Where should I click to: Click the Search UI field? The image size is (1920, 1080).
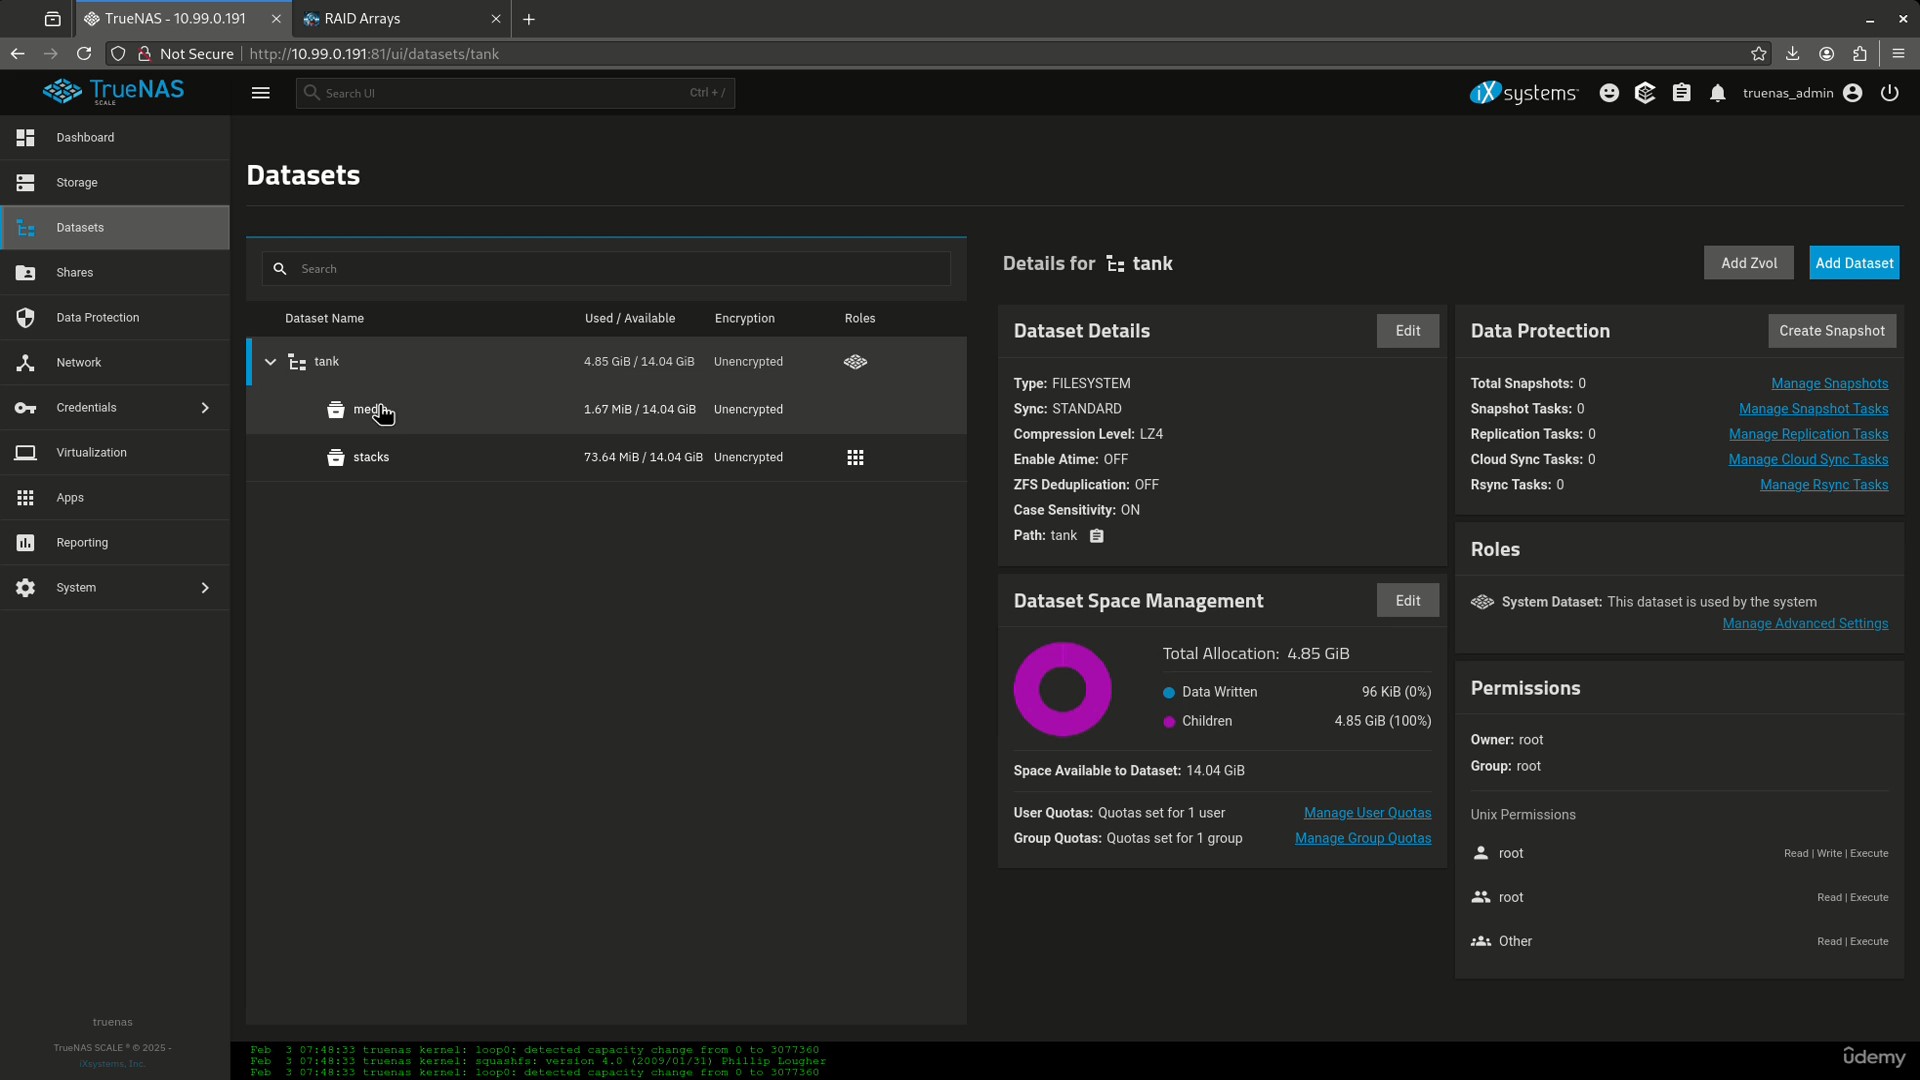point(515,93)
